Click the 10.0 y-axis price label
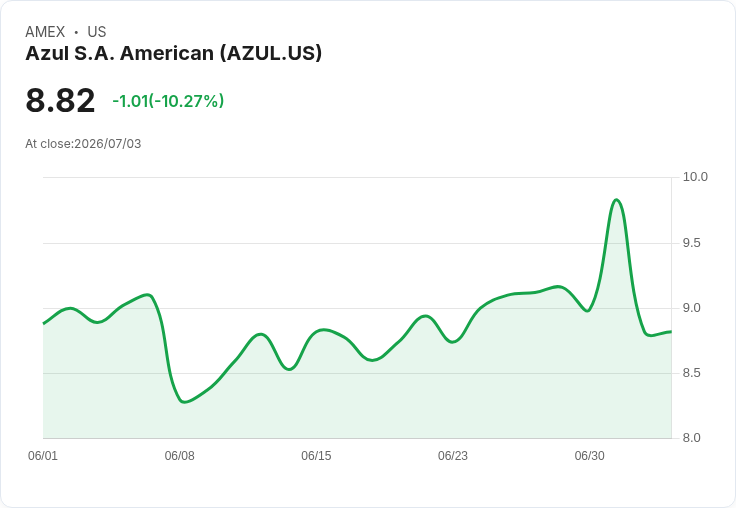This screenshot has height=508, width=736. click(x=695, y=177)
